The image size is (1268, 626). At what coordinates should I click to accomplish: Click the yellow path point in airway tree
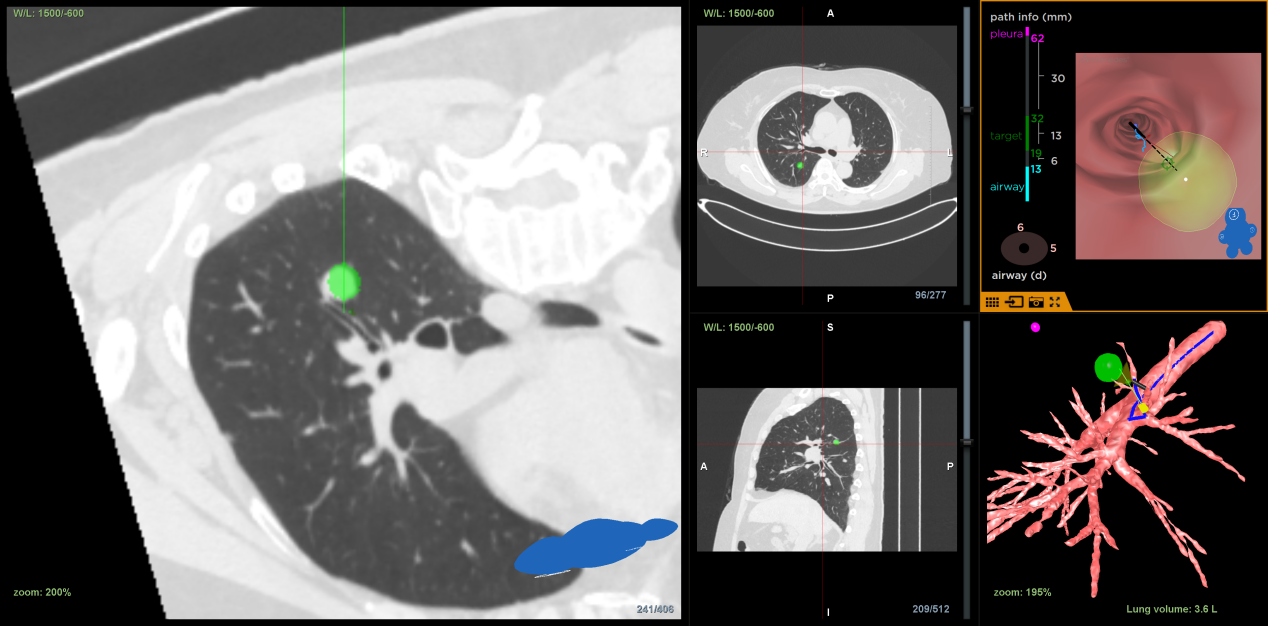pos(1142,408)
